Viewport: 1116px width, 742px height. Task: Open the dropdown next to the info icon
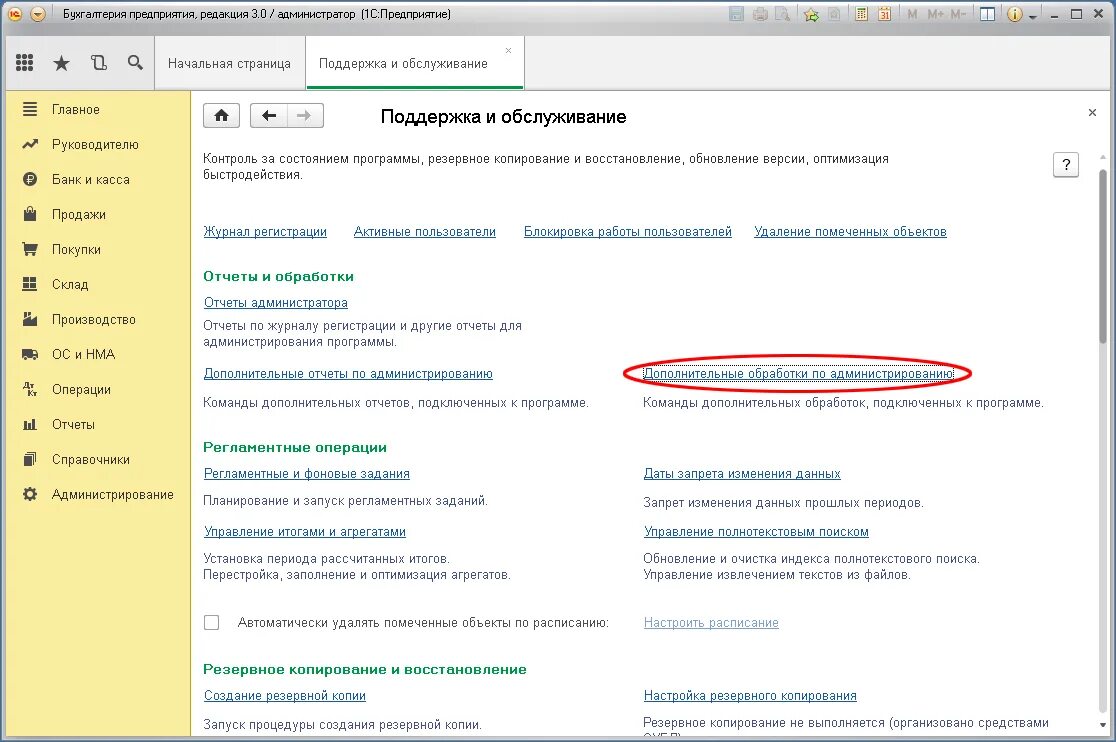[x=1030, y=14]
